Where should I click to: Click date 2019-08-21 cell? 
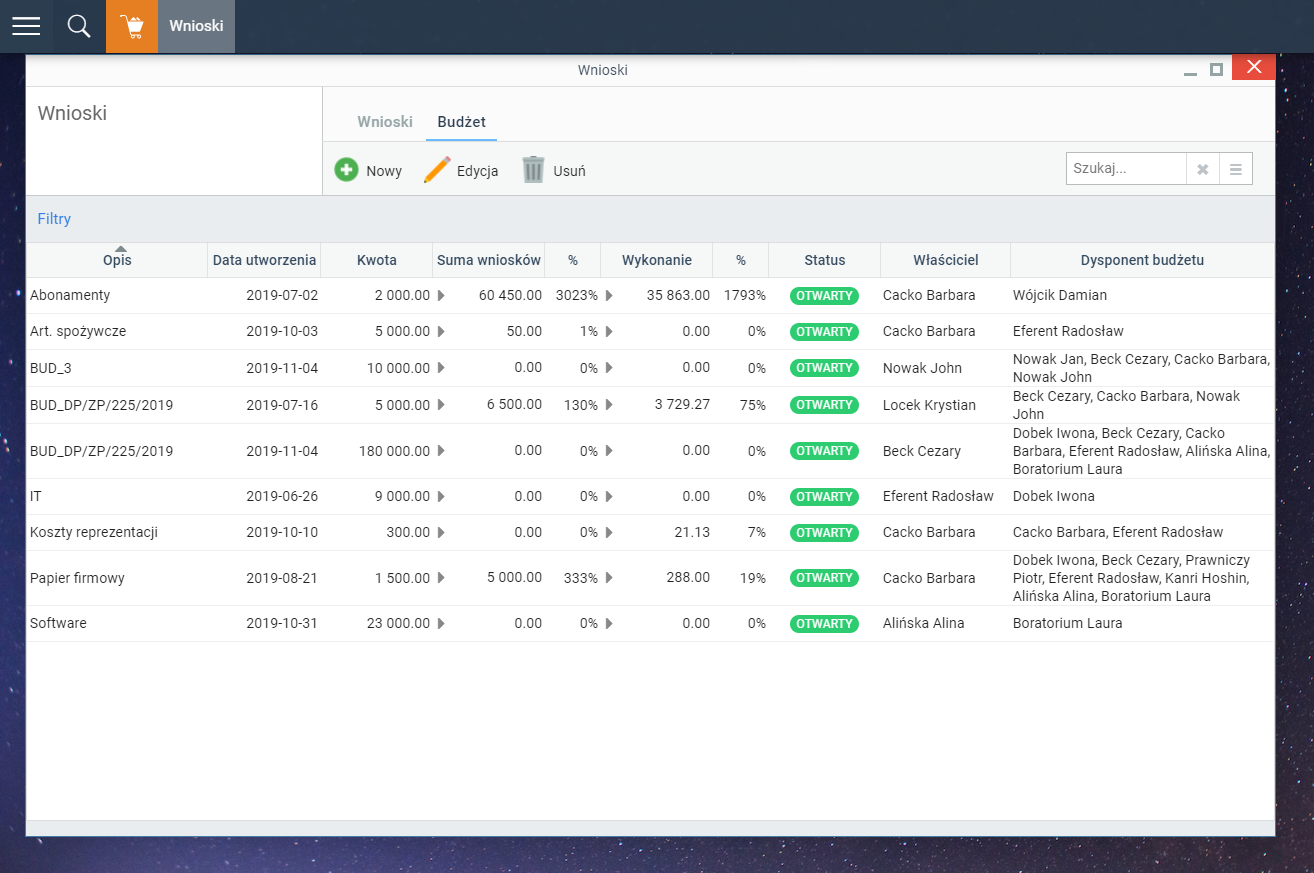(282, 578)
